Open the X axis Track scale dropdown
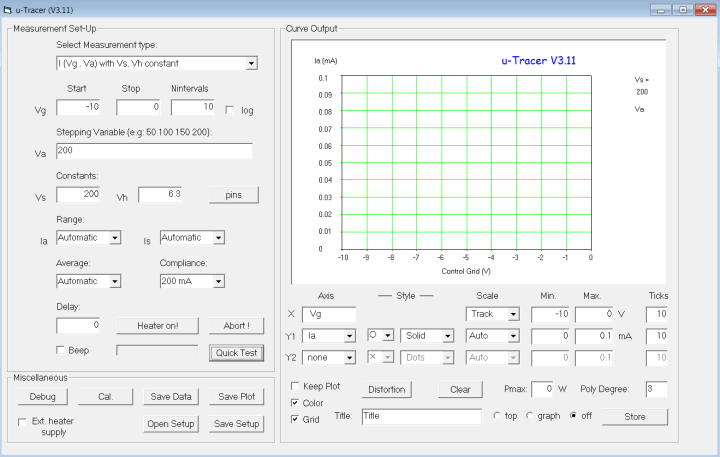Image resolution: width=720 pixels, height=457 pixels. (513, 314)
